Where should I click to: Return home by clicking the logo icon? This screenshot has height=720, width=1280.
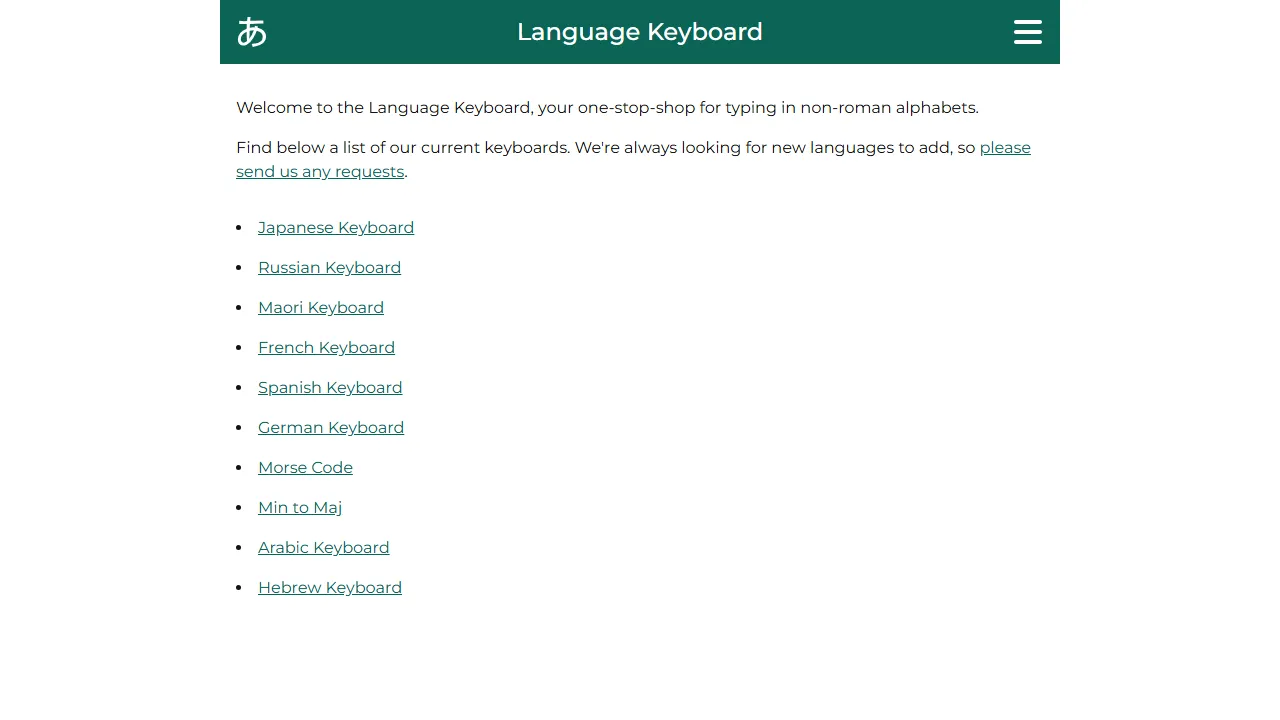[251, 31]
